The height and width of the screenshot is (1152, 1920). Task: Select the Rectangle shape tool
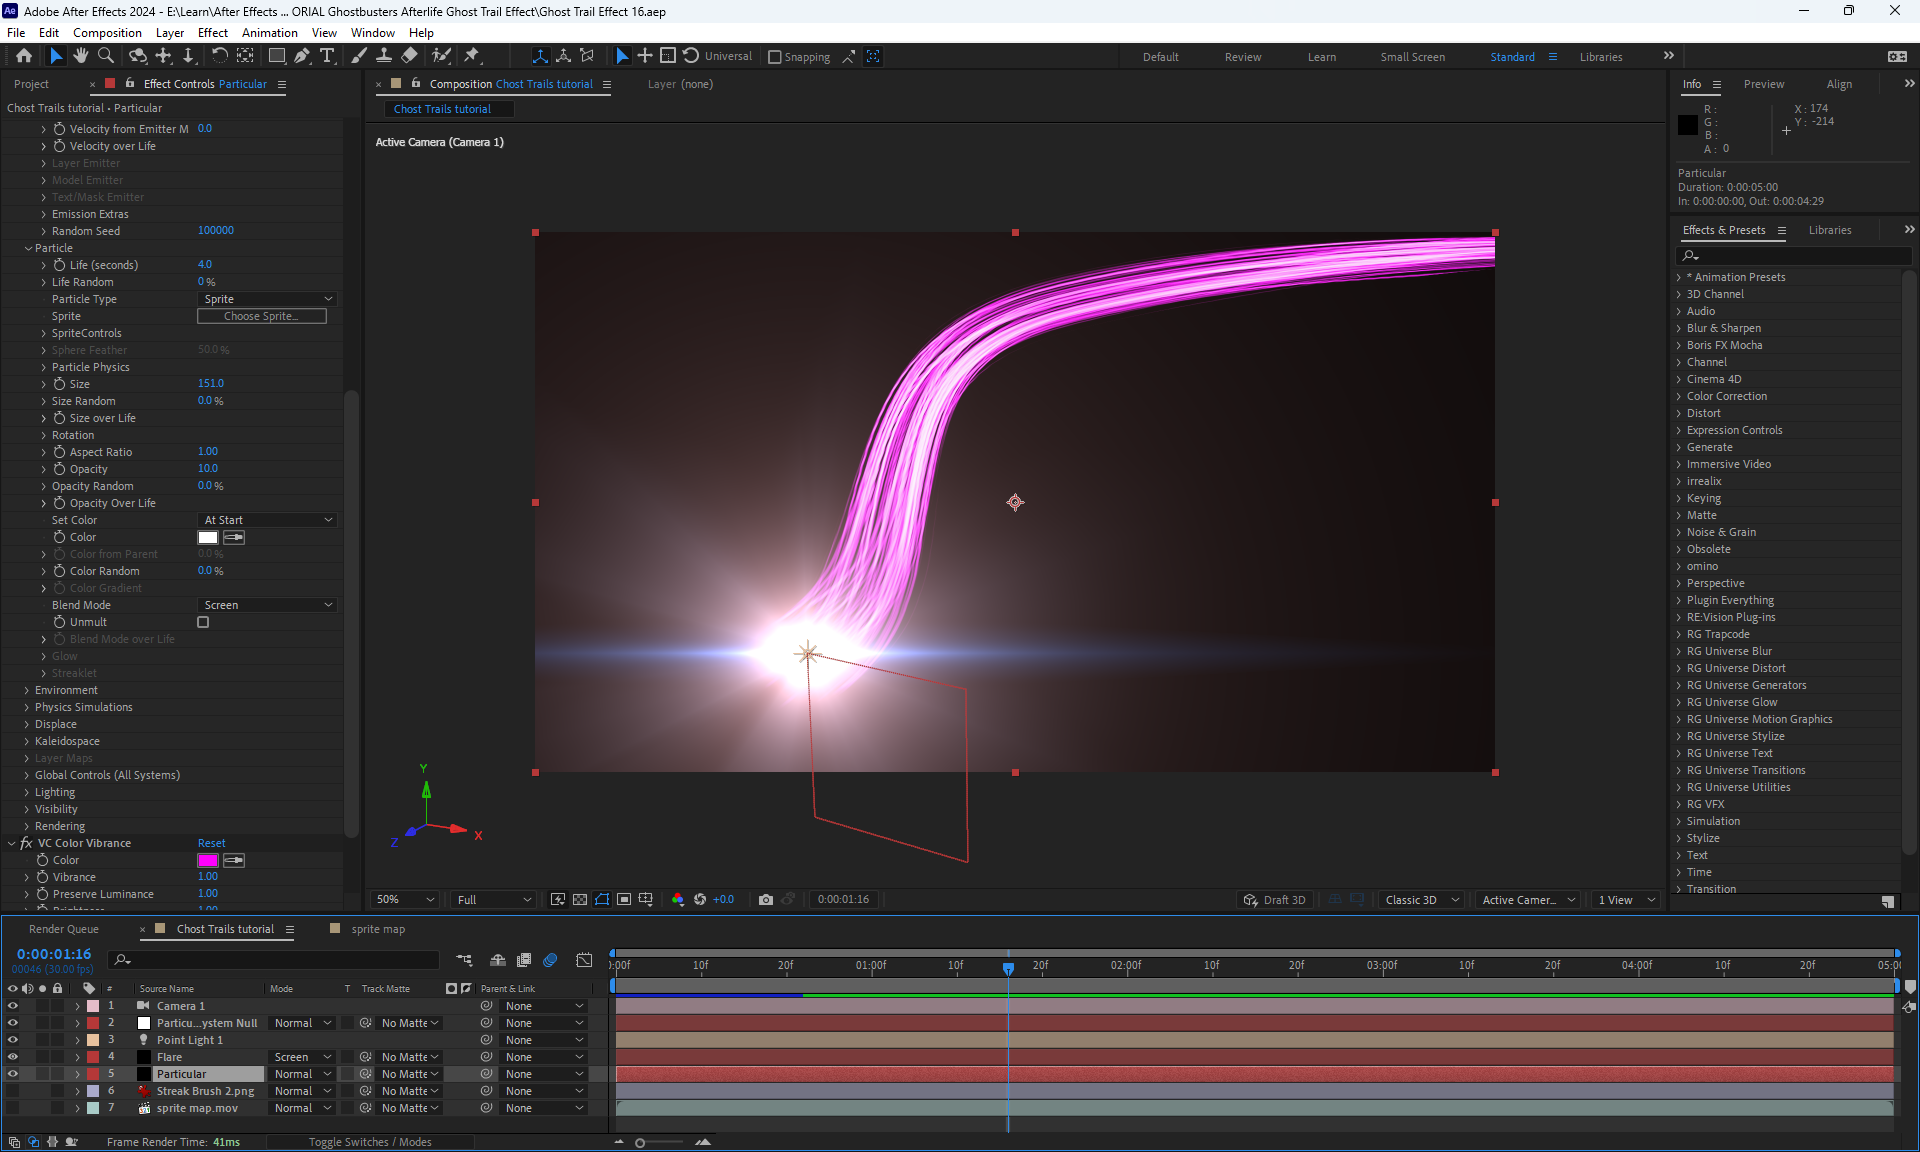277,56
